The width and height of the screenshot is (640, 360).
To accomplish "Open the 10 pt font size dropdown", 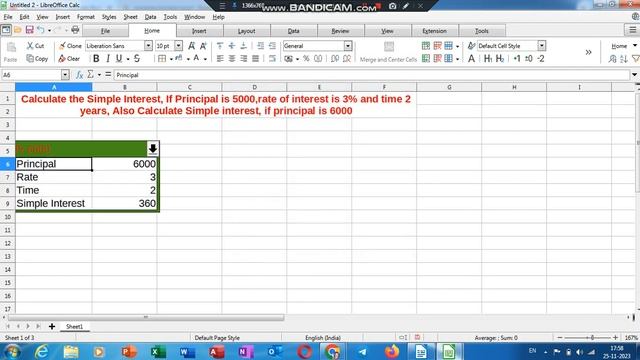I will (179, 46).
